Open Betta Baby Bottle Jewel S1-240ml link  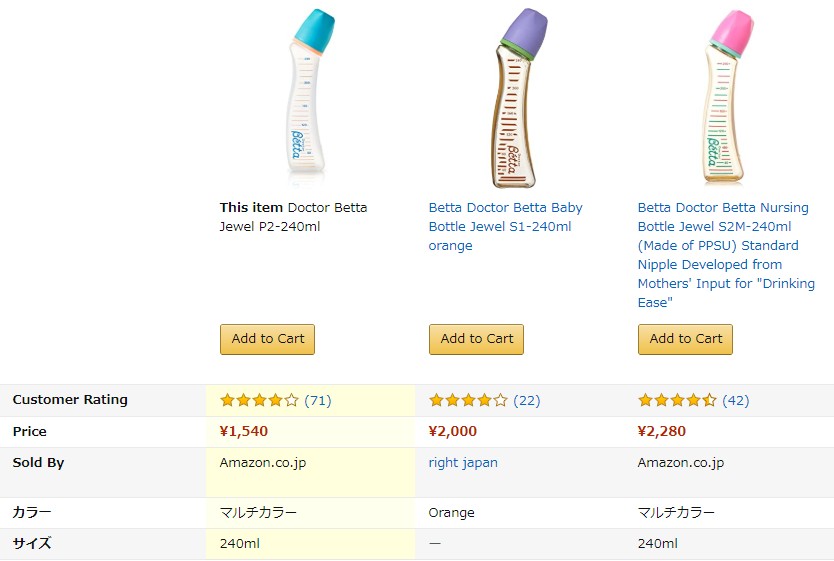505,227
